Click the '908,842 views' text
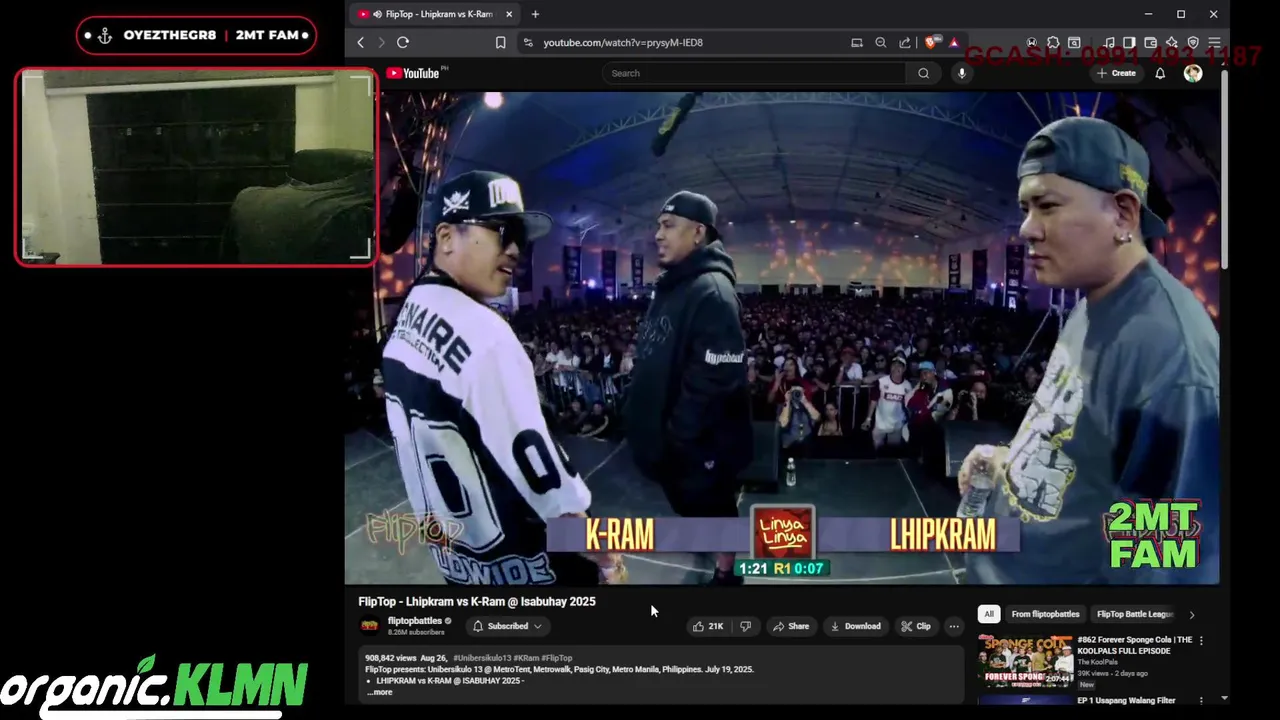Image resolution: width=1280 pixels, height=720 pixels. point(391,658)
